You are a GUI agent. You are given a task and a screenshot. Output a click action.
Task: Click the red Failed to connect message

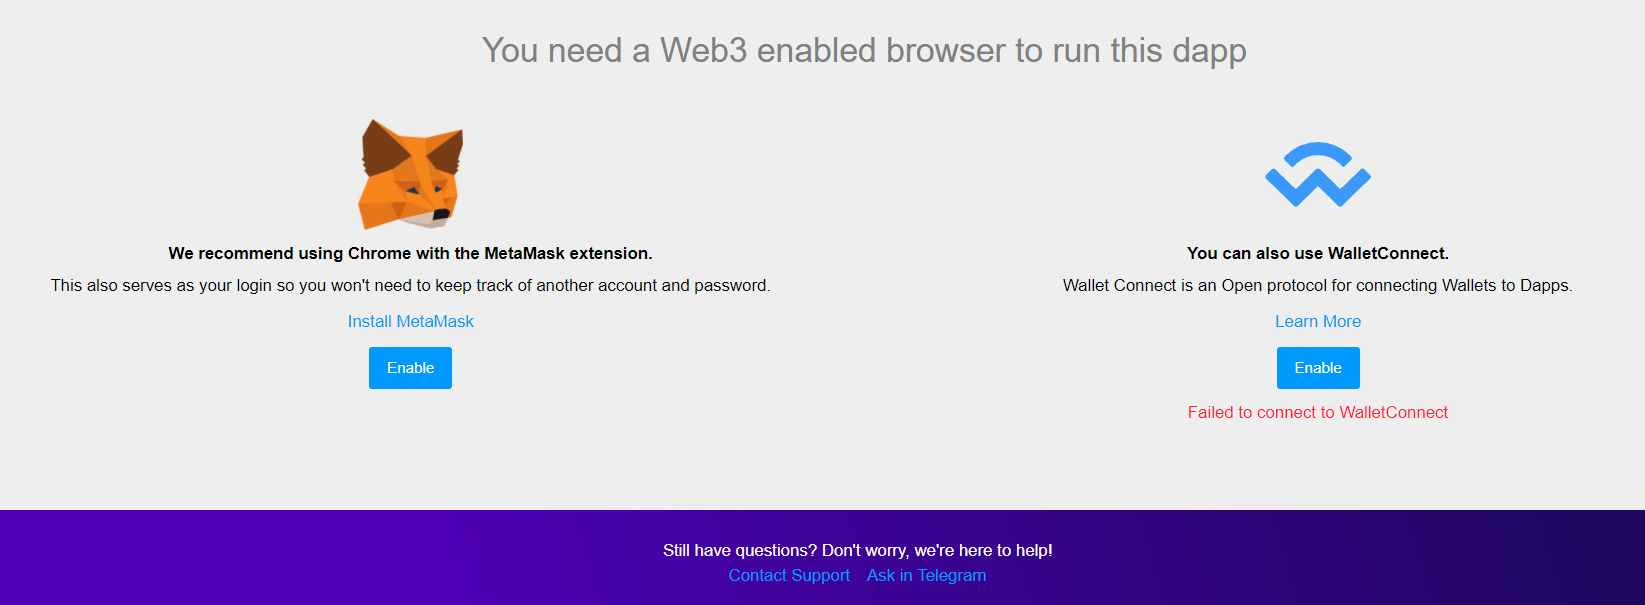(1318, 412)
